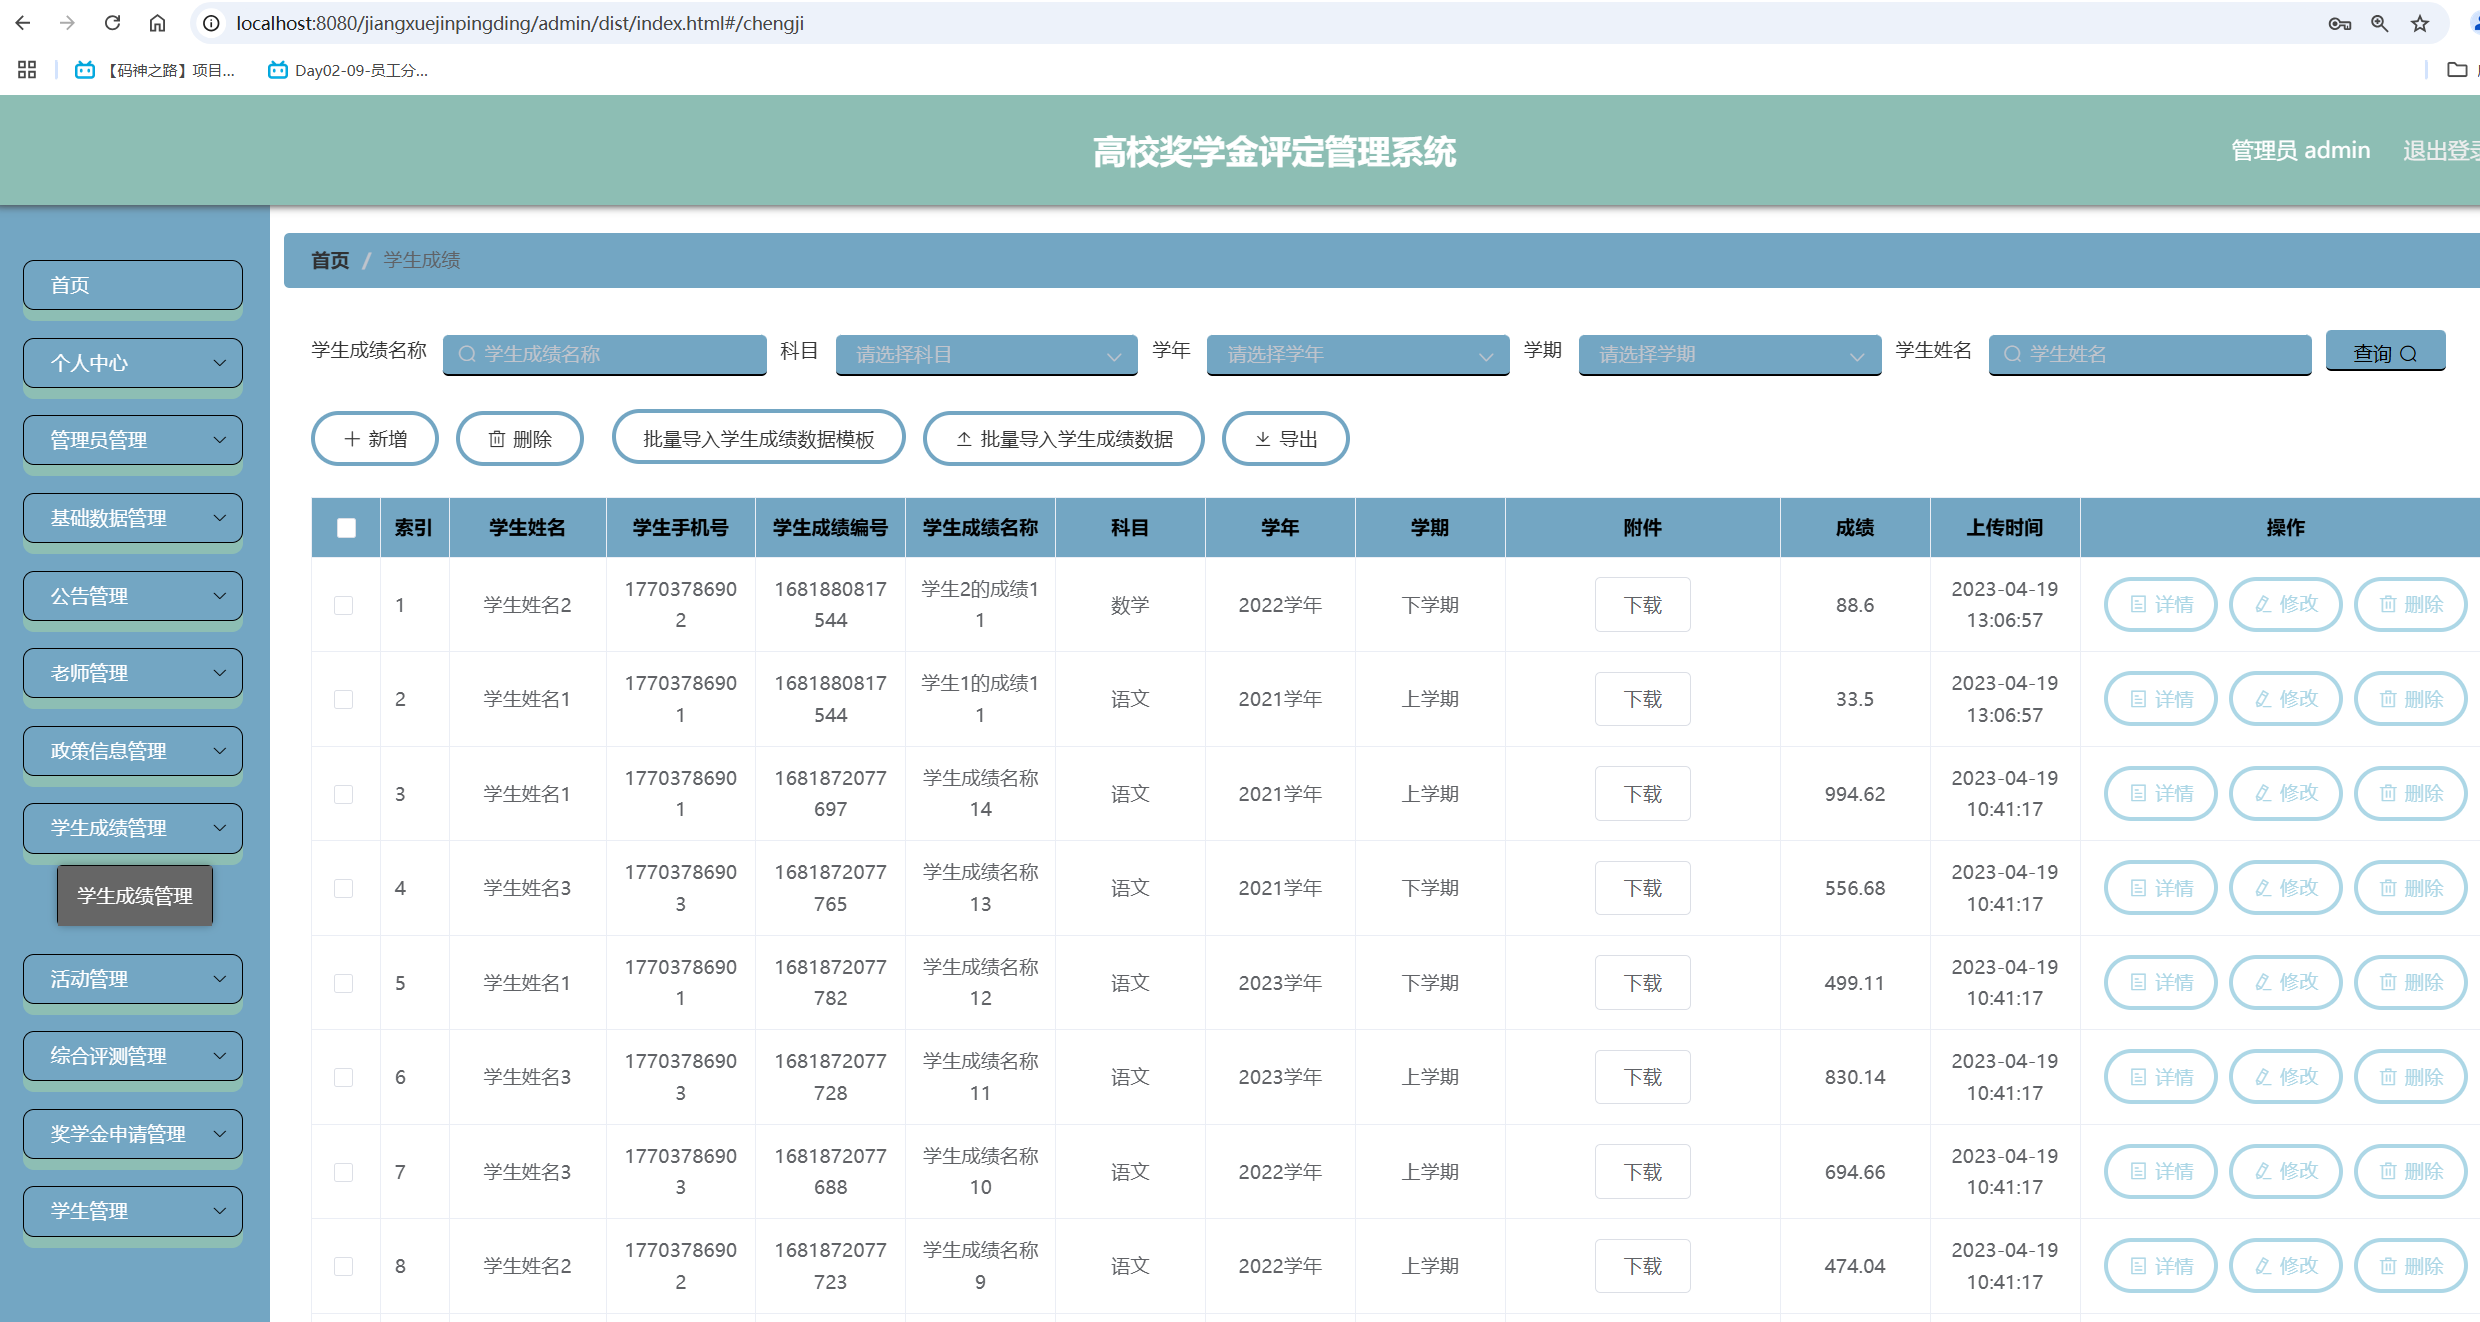Expand the 政策信息管理 sidebar menu

tap(133, 751)
